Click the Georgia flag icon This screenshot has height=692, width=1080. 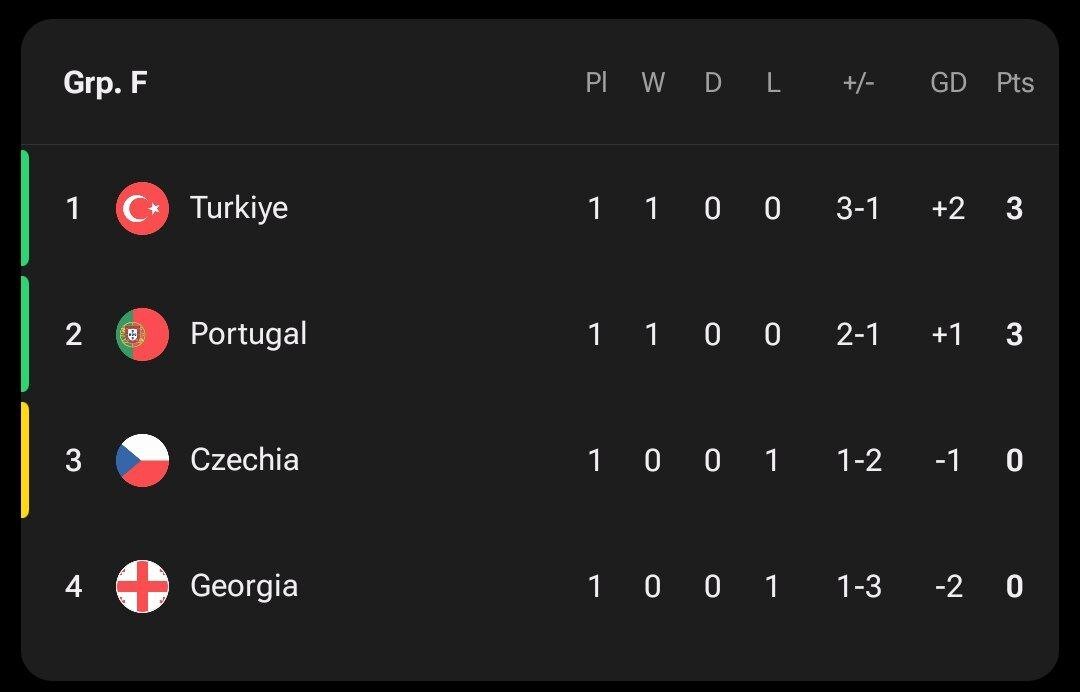click(142, 586)
